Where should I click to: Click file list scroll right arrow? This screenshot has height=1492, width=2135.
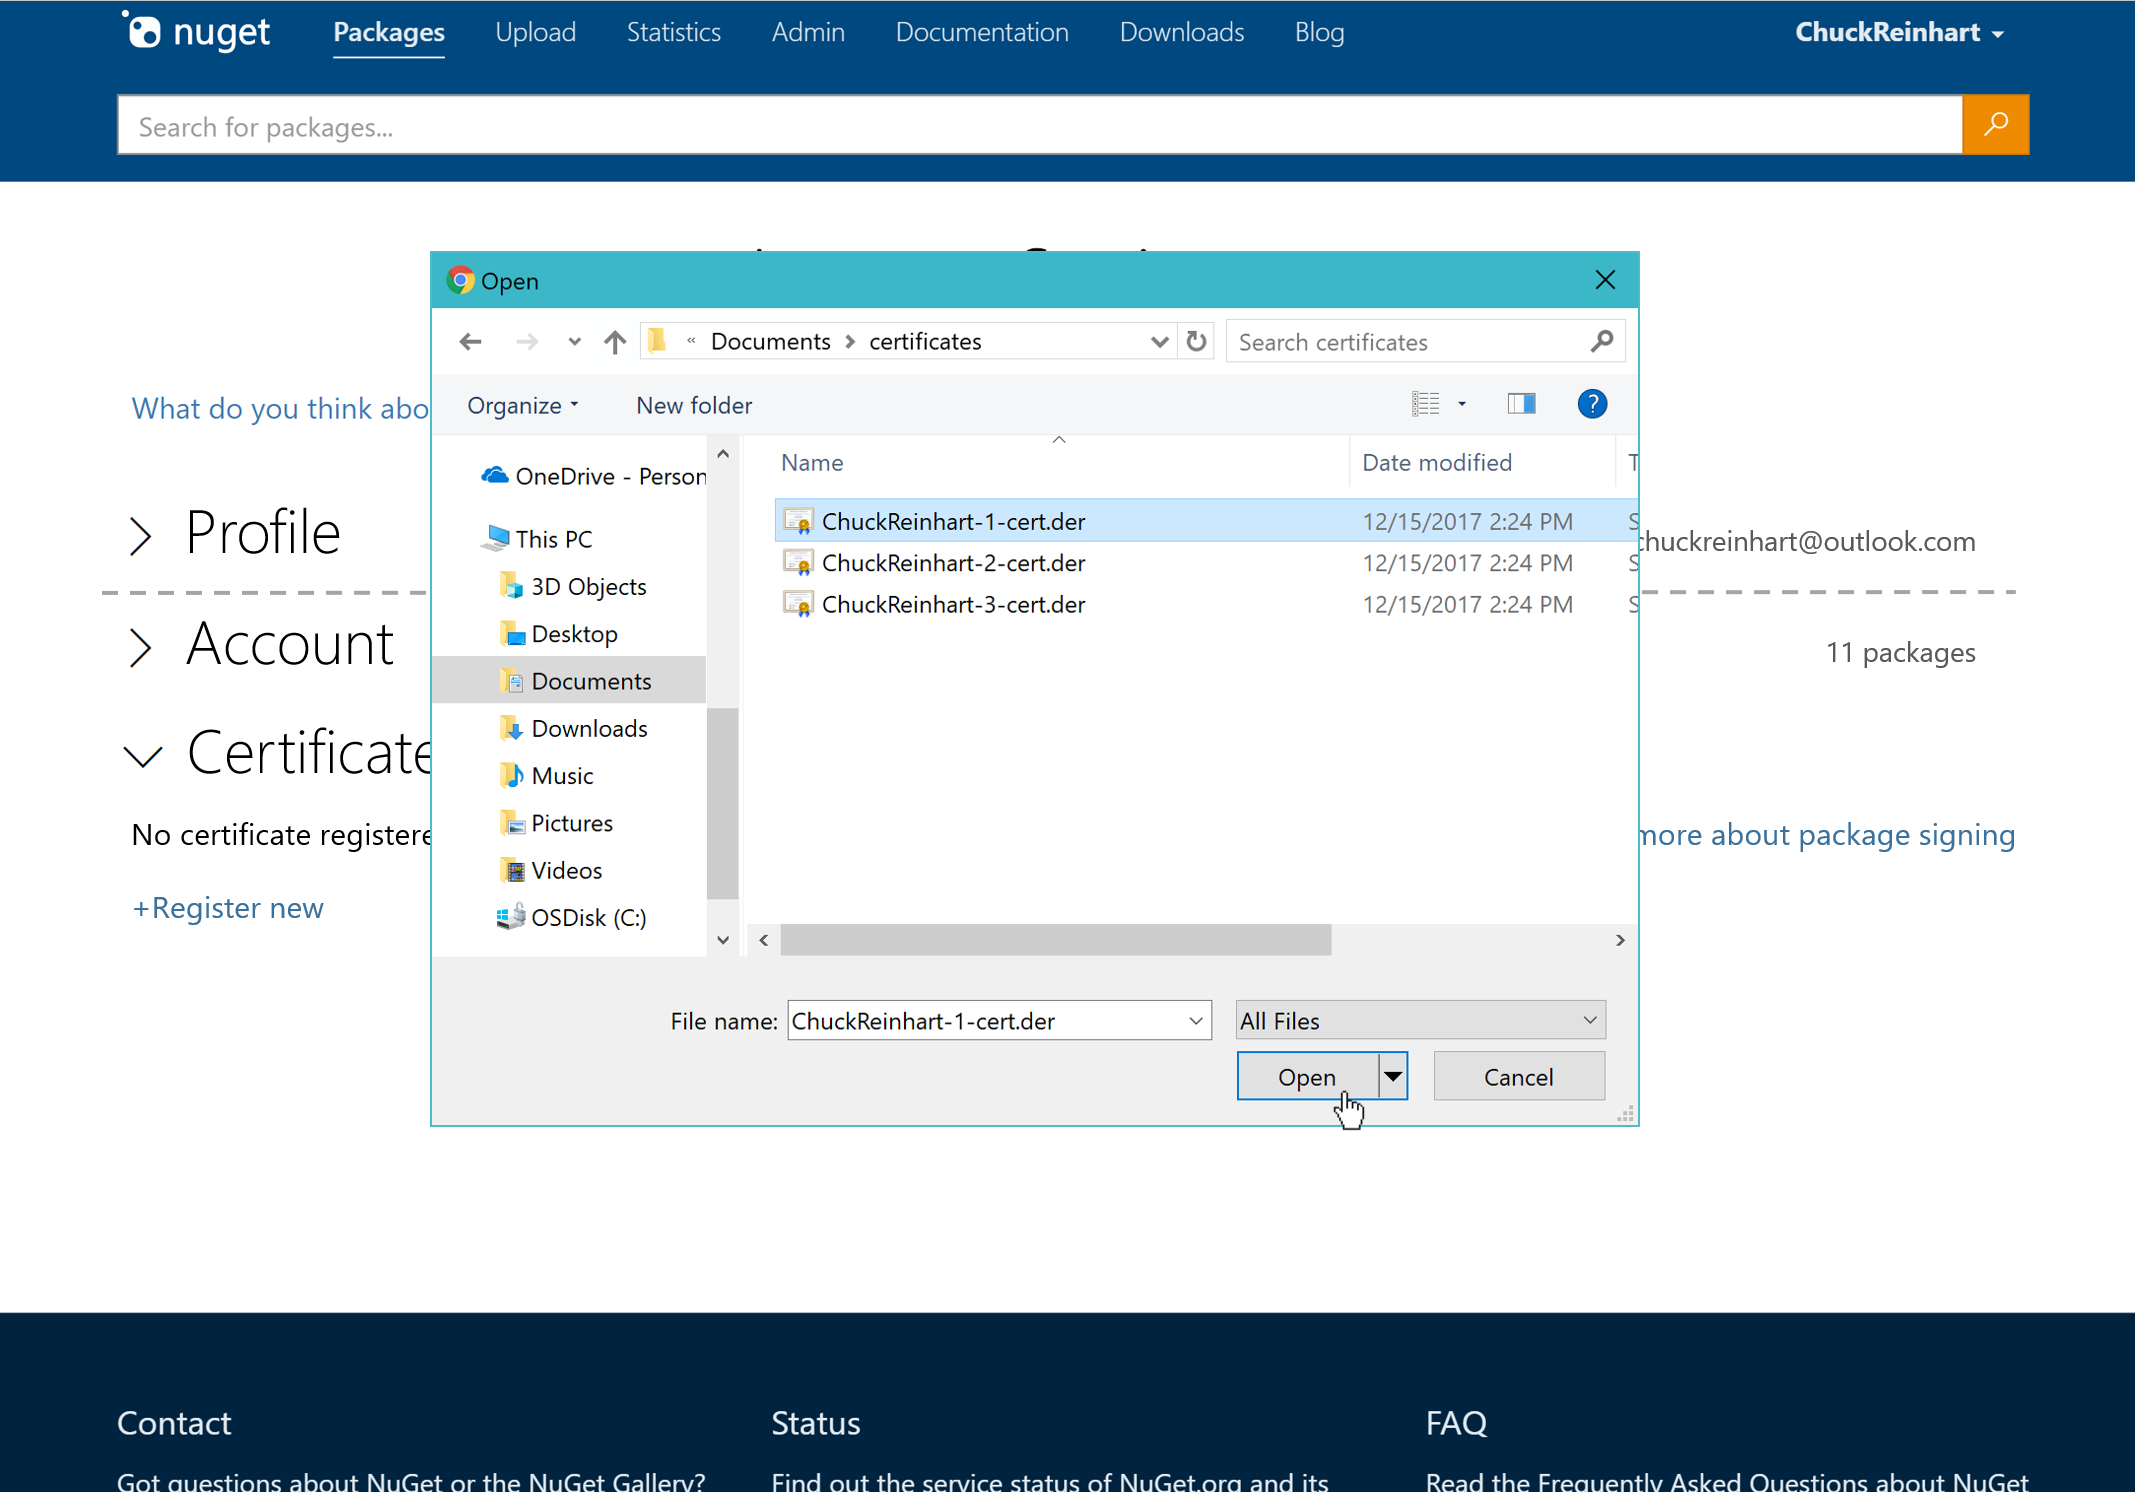pyautogui.click(x=1620, y=940)
